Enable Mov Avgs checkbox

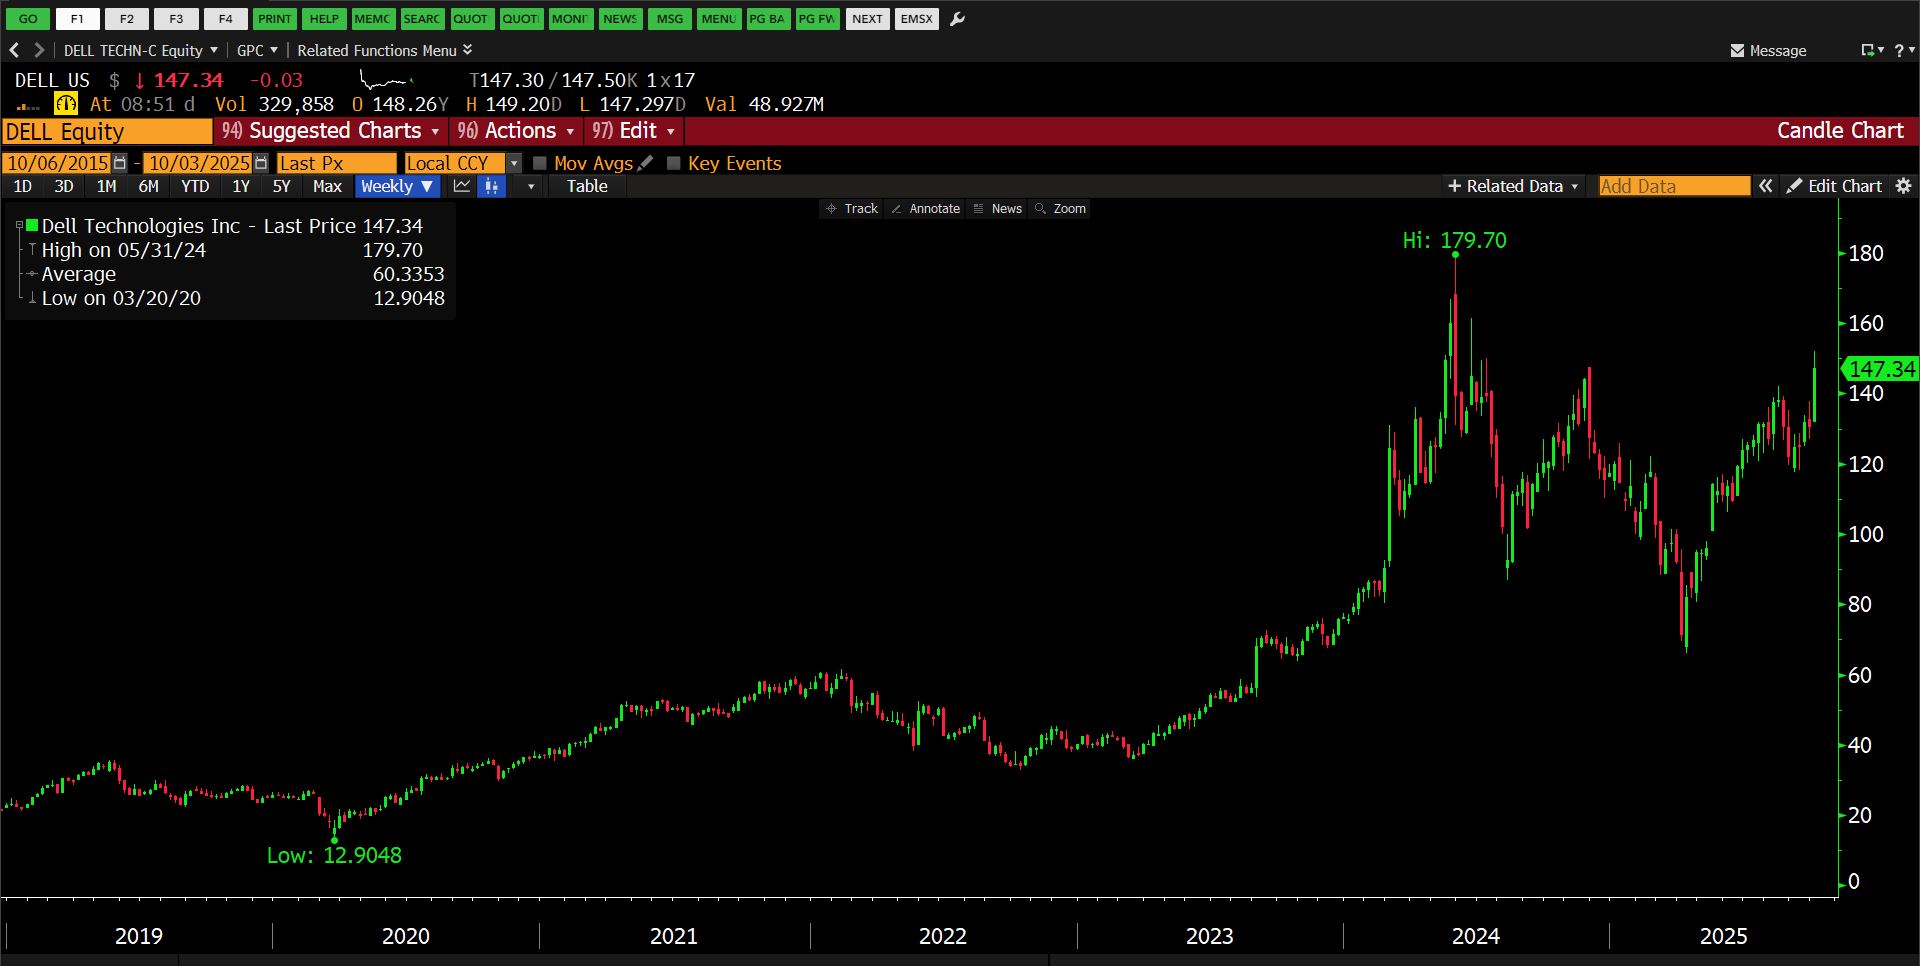[x=540, y=163]
